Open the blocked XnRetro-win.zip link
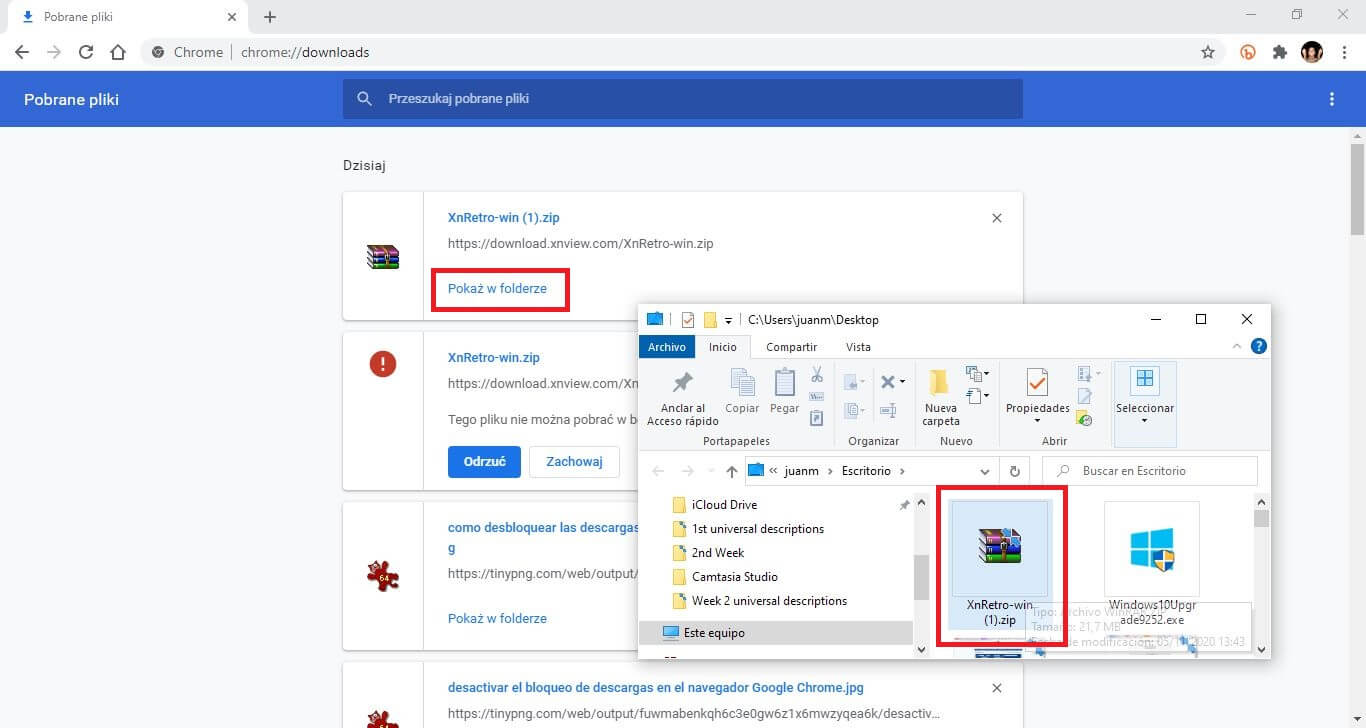Viewport: 1366px width, 728px height. click(494, 357)
